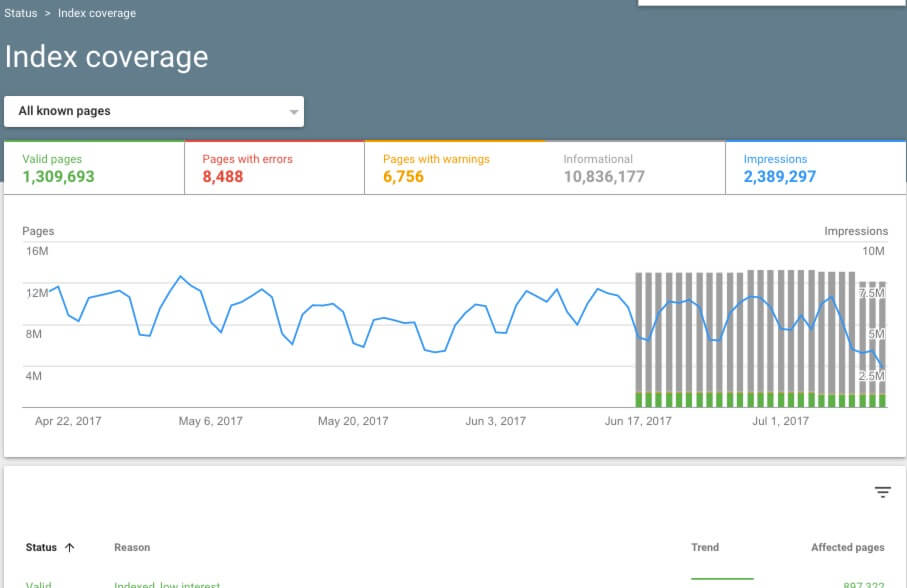Click the Trend sparkline for the Valid row
The image size is (907, 588).
tap(722, 578)
